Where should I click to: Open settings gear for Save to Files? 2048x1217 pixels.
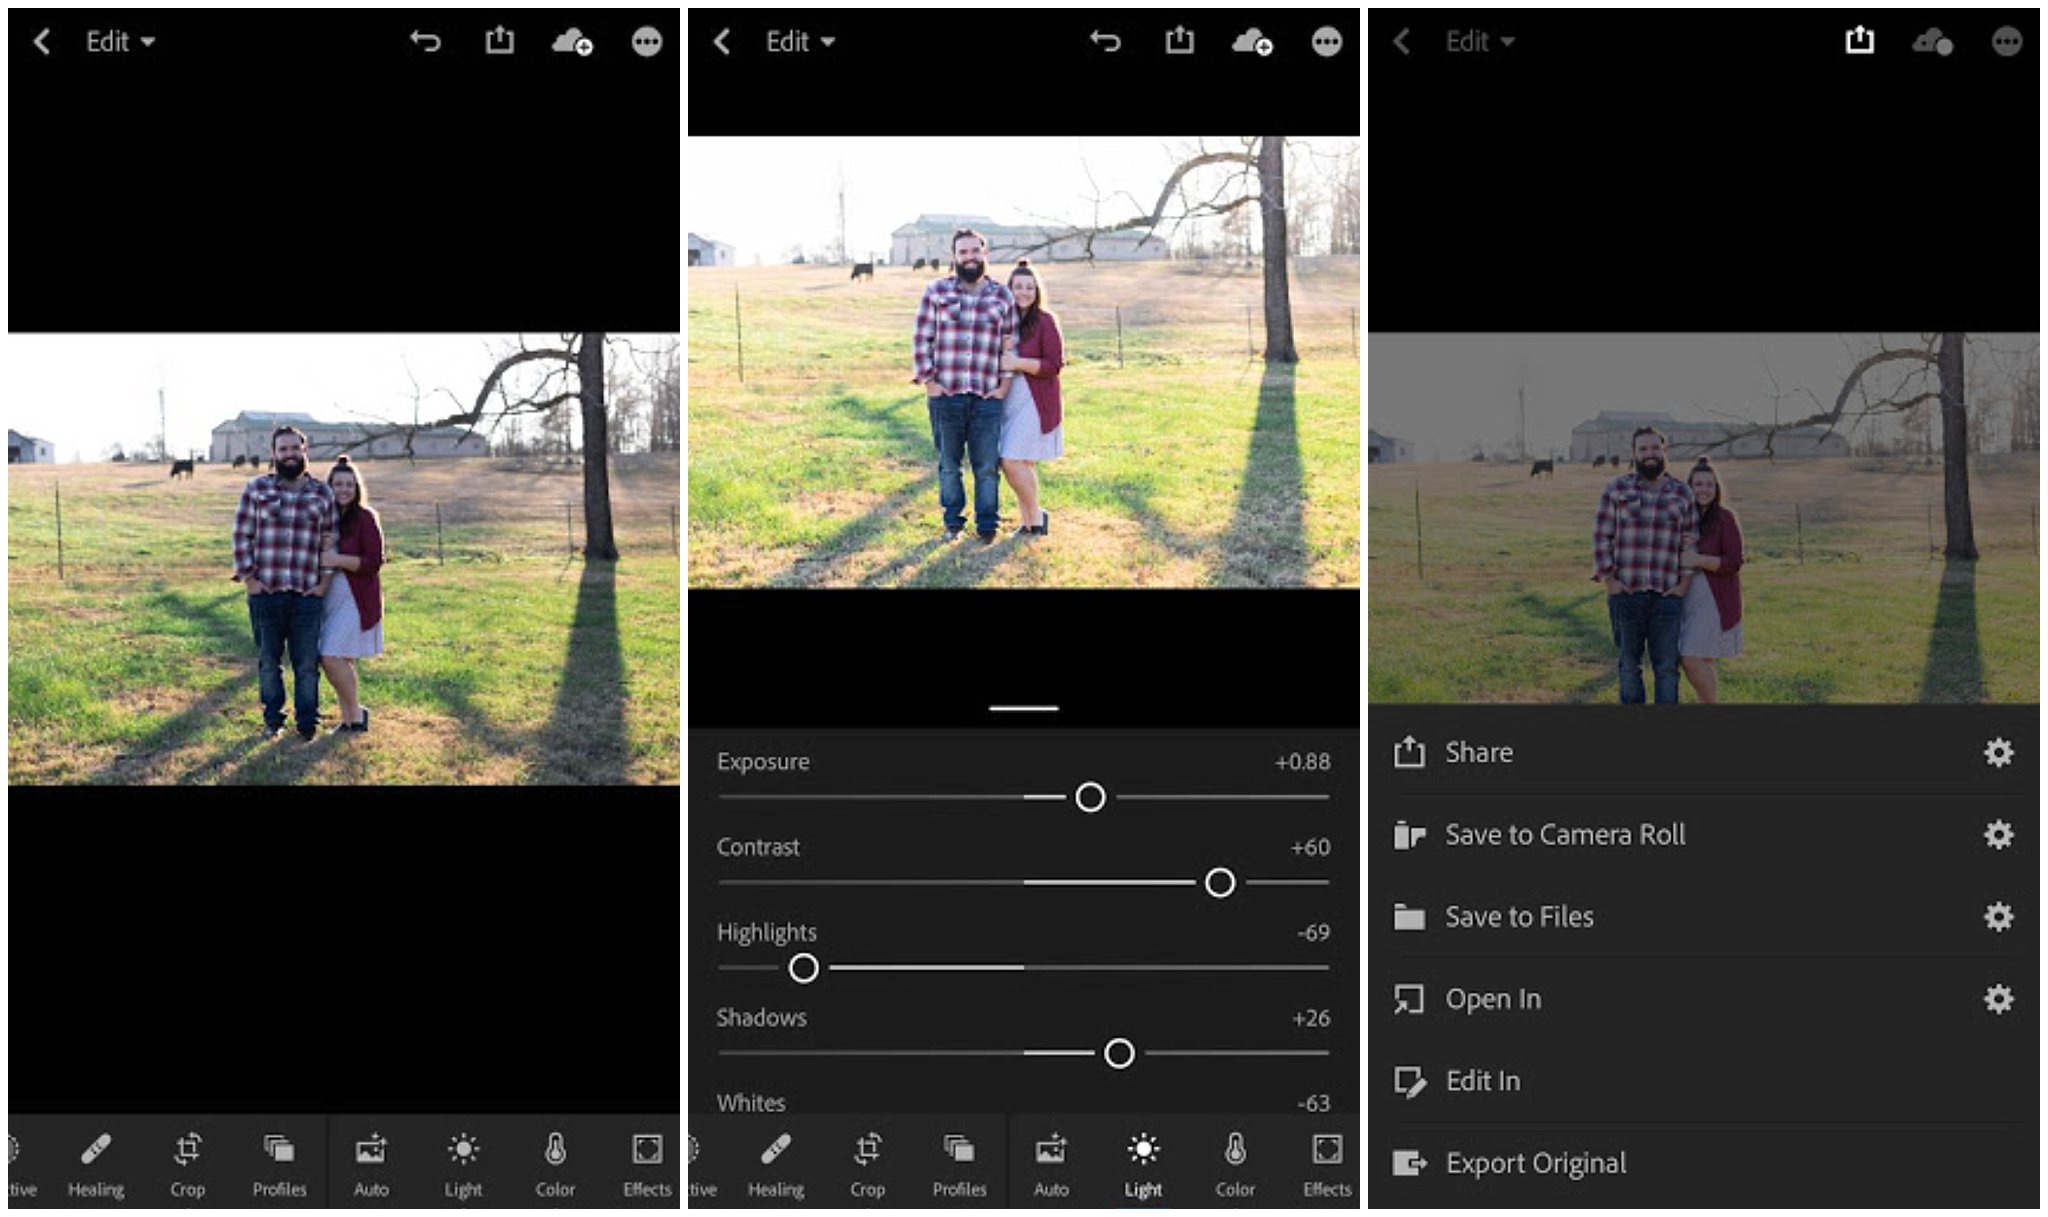[x=1999, y=916]
